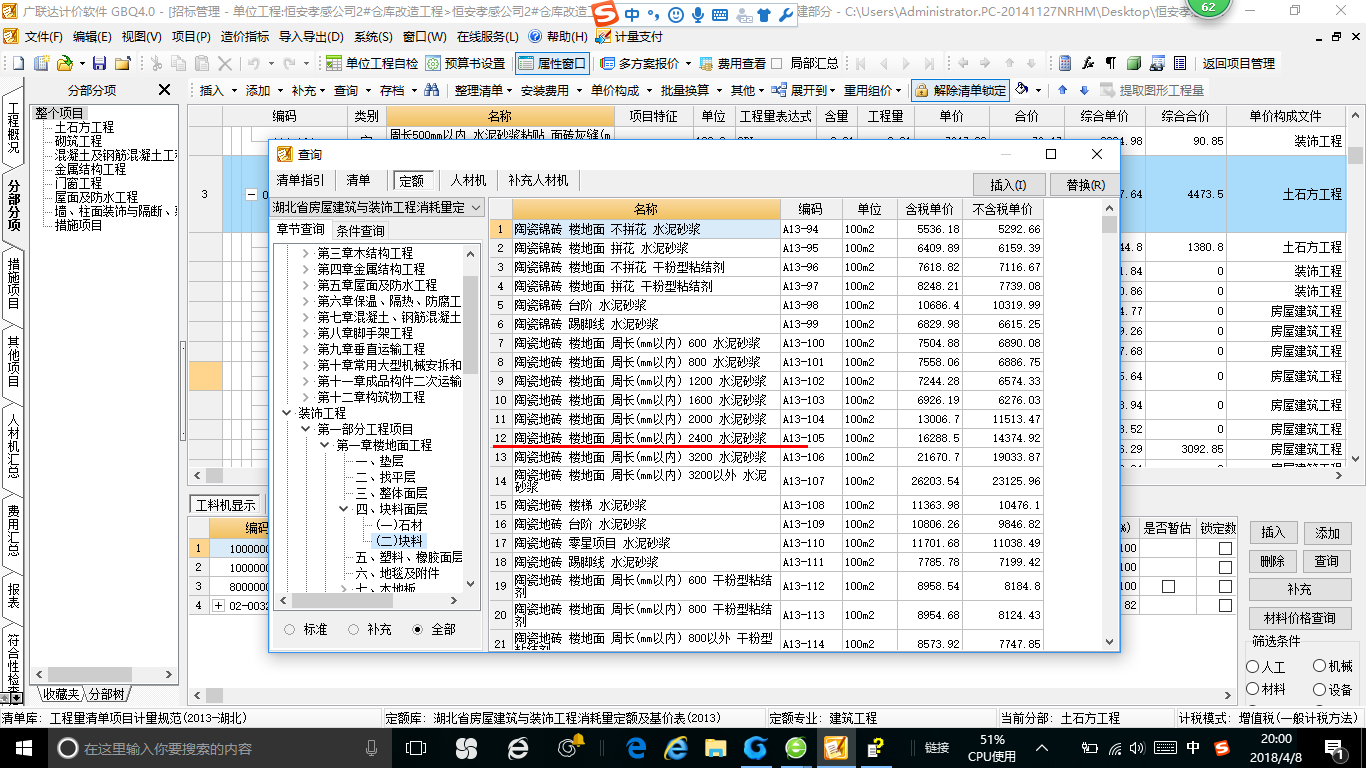Open 单位工程自检 self-check tool
Viewport: 1366px width, 768px height.
372,63
